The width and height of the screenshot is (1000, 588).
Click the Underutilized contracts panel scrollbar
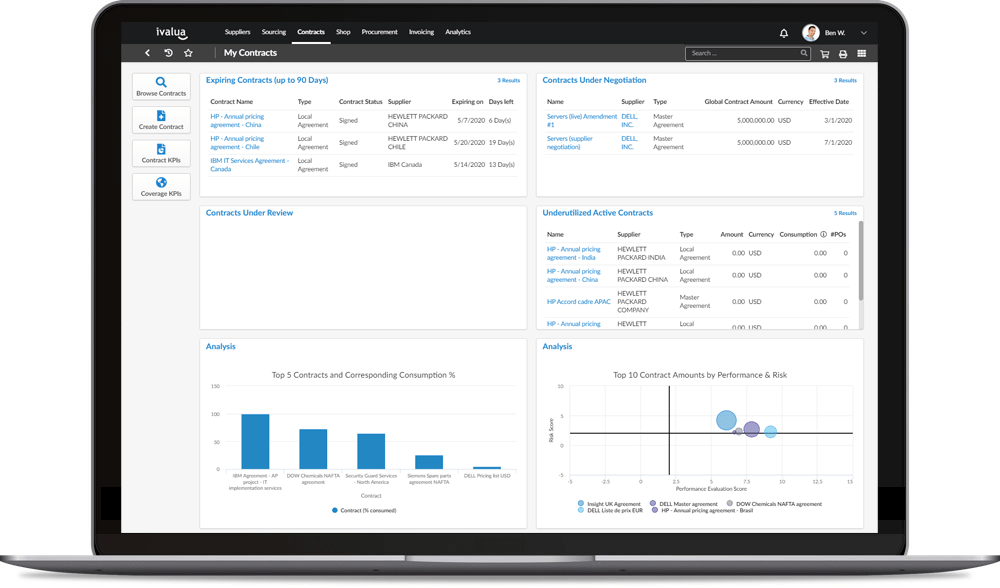click(861, 261)
